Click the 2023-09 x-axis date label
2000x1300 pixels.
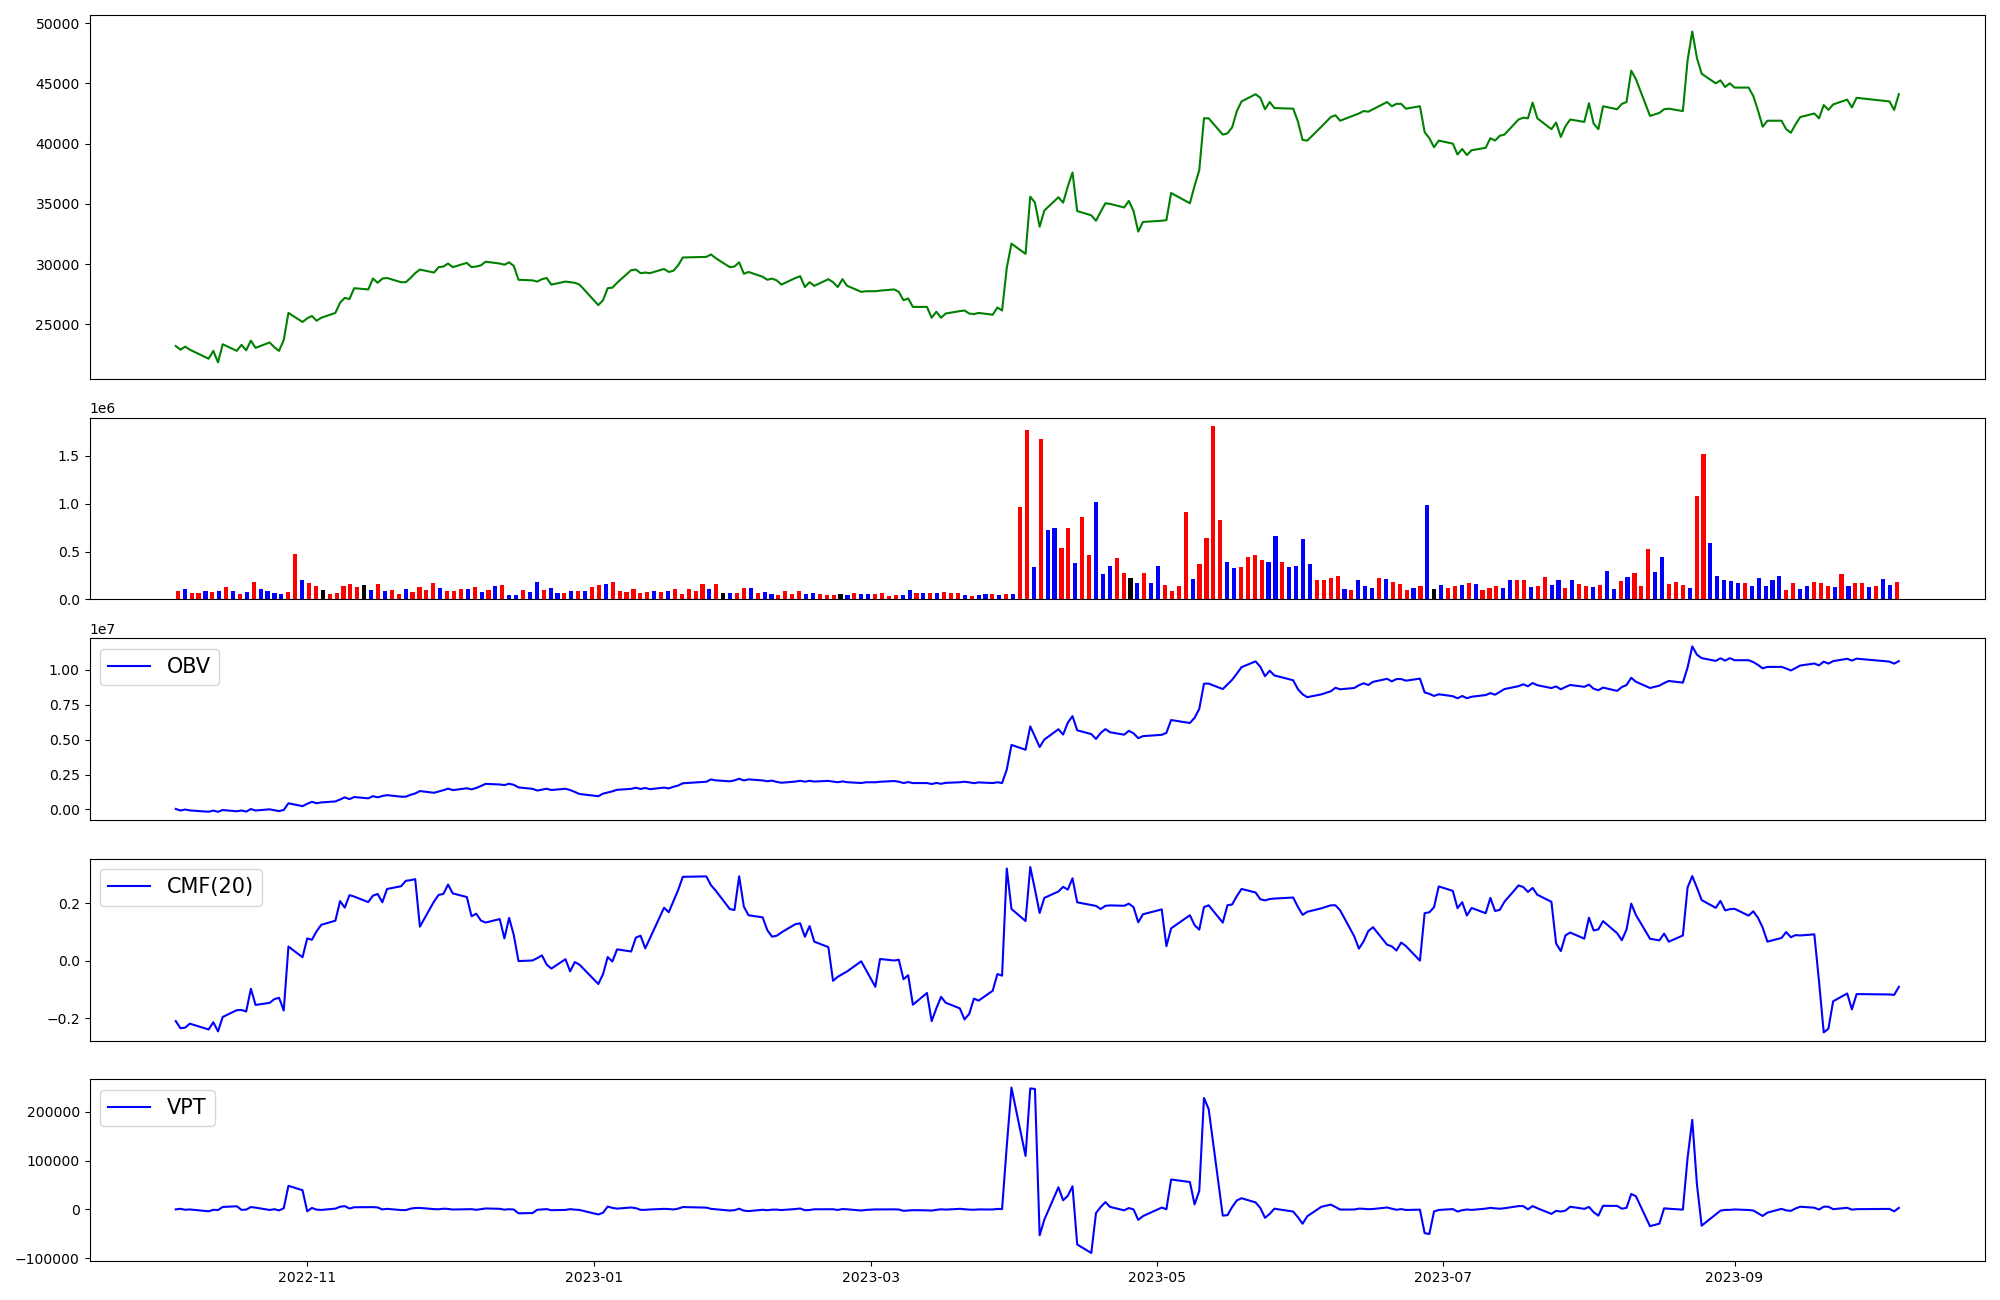coord(1734,1277)
